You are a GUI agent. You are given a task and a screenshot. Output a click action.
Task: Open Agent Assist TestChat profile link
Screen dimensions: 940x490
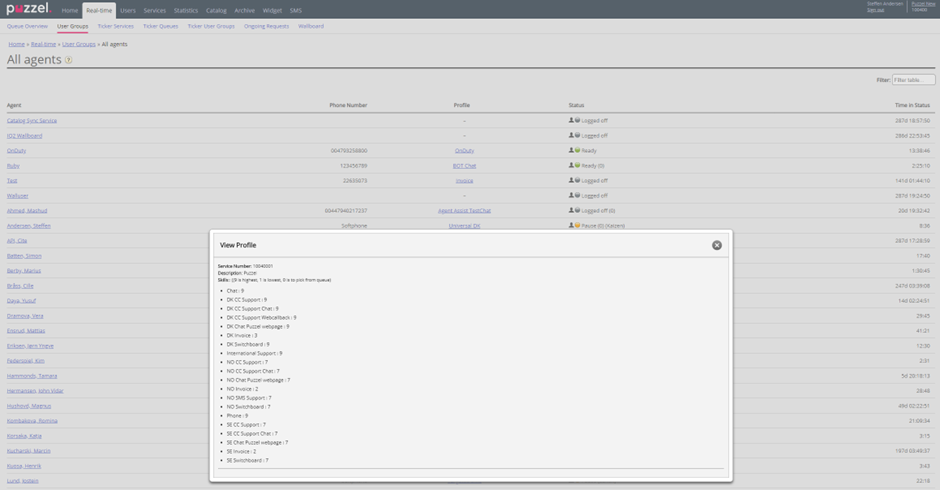tap(464, 210)
